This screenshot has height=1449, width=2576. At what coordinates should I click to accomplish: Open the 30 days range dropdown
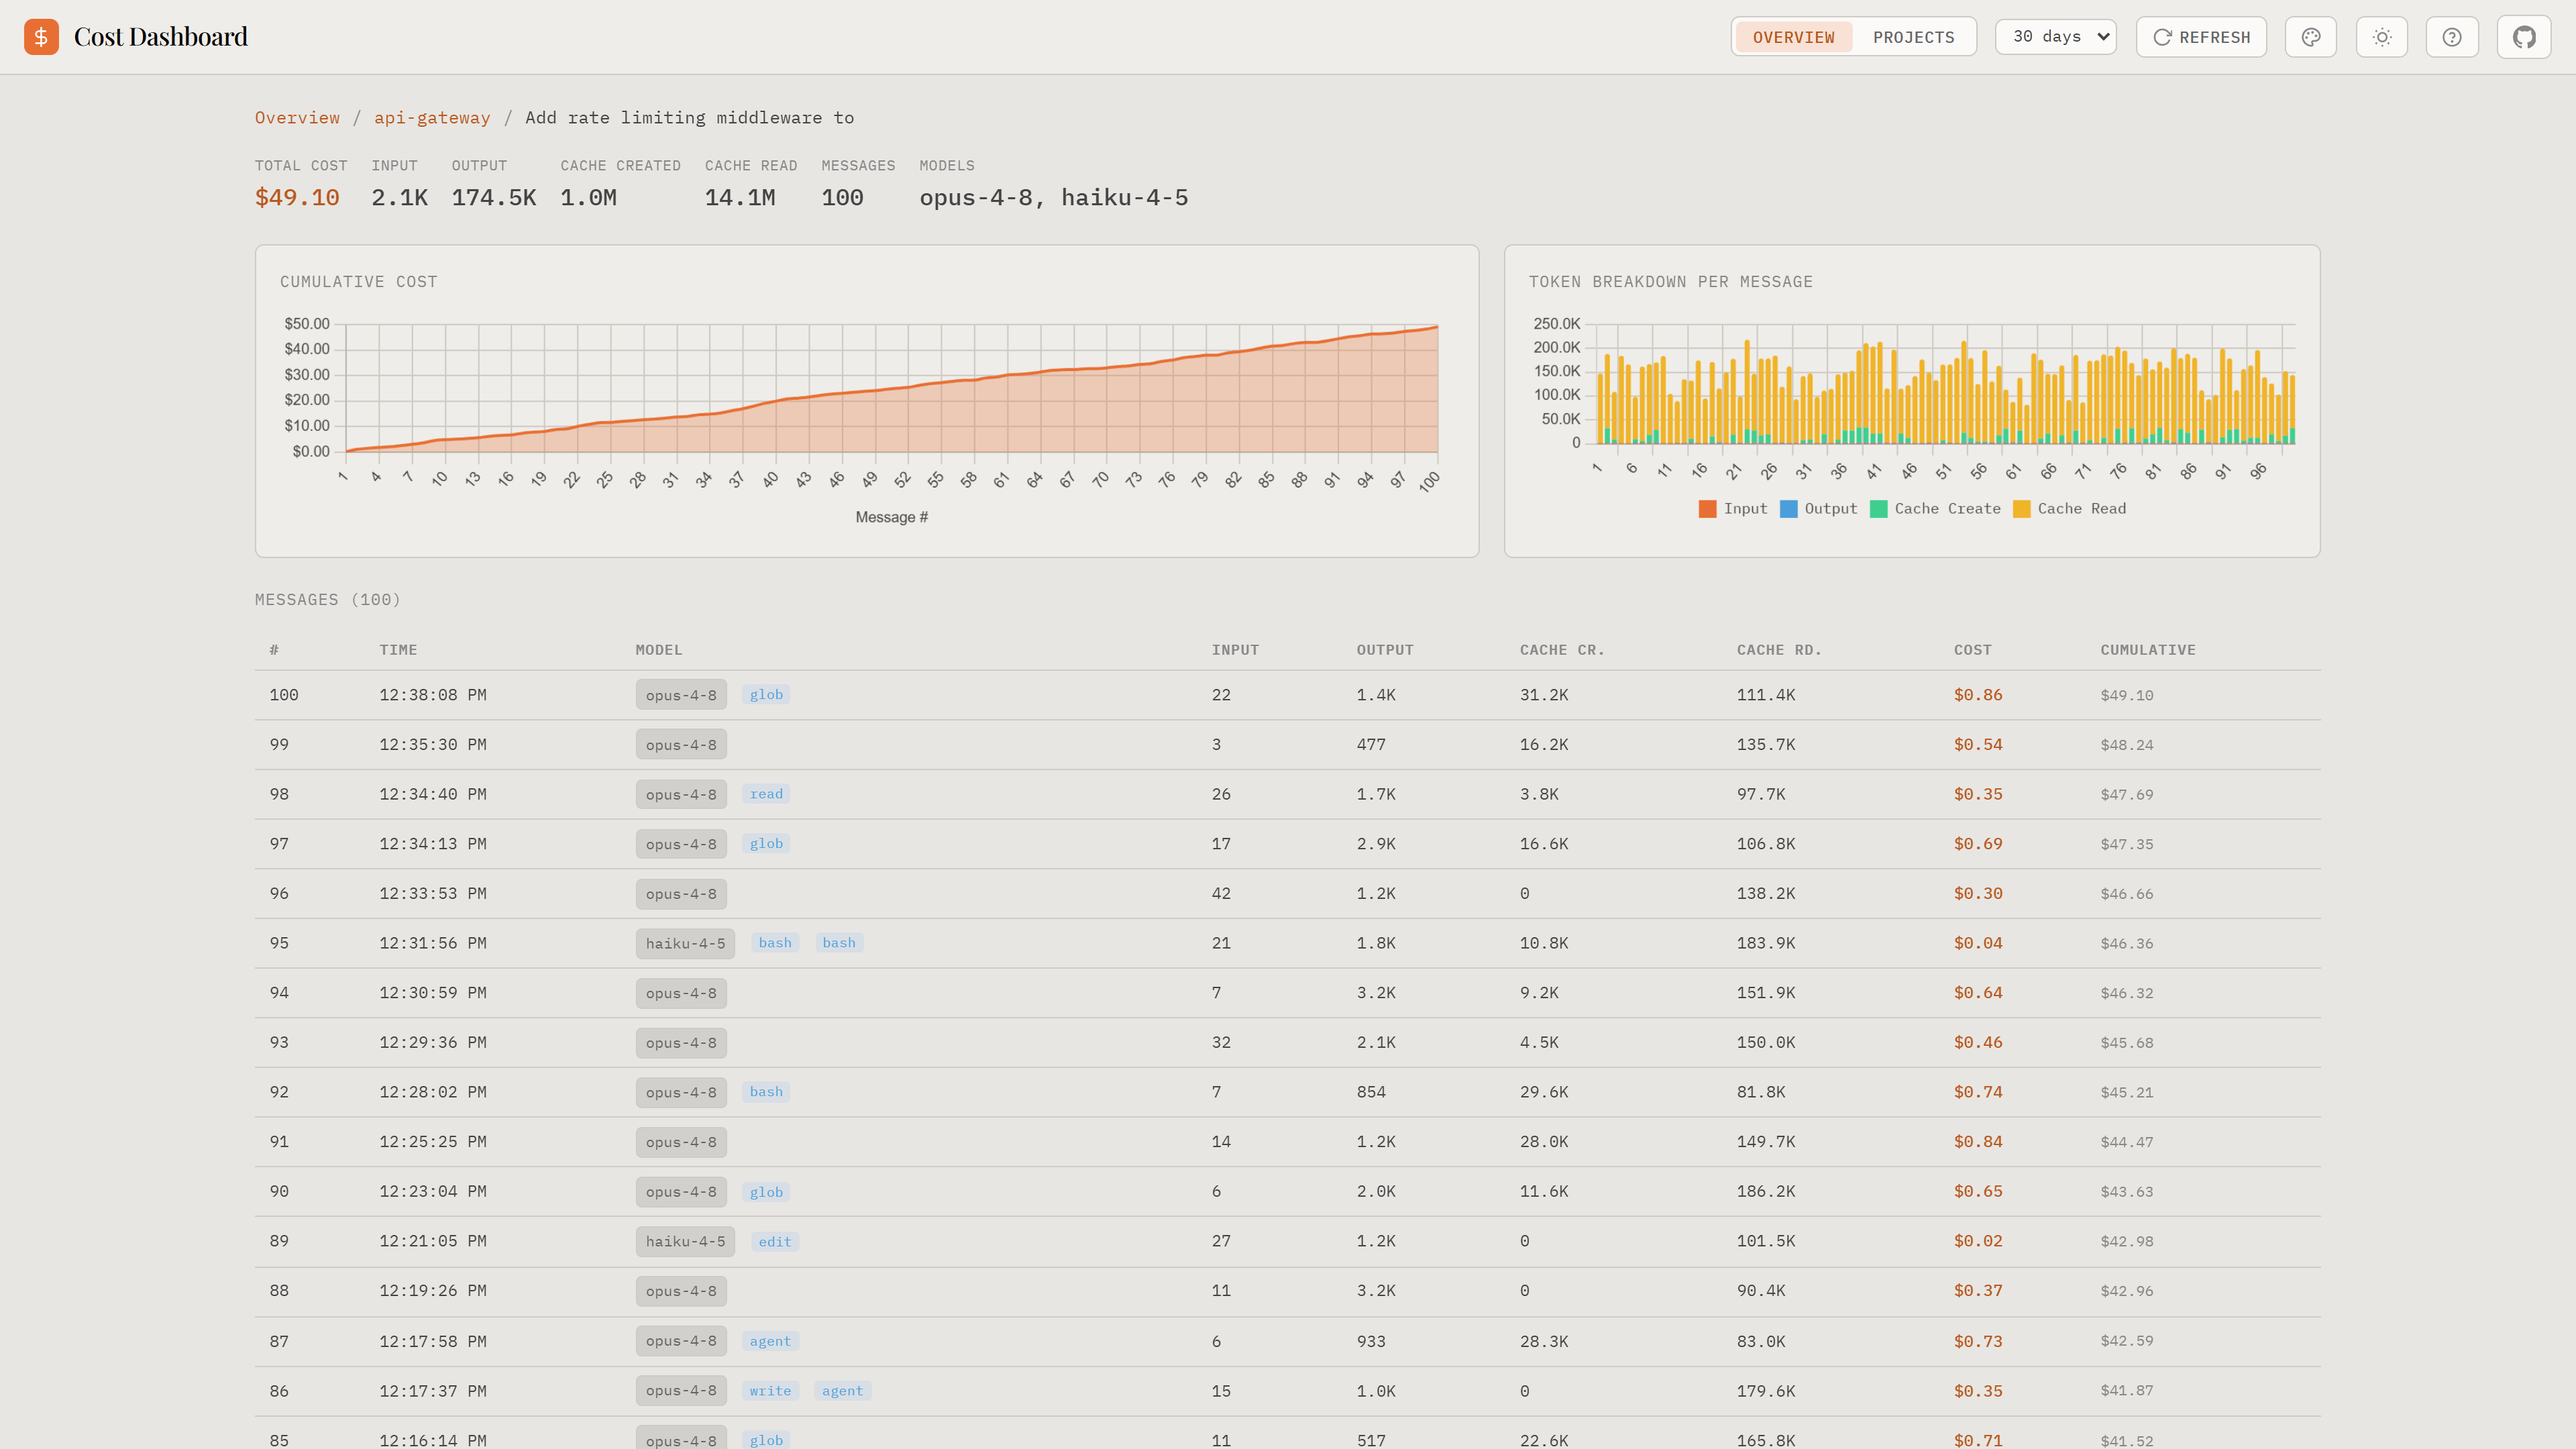tap(2056, 37)
